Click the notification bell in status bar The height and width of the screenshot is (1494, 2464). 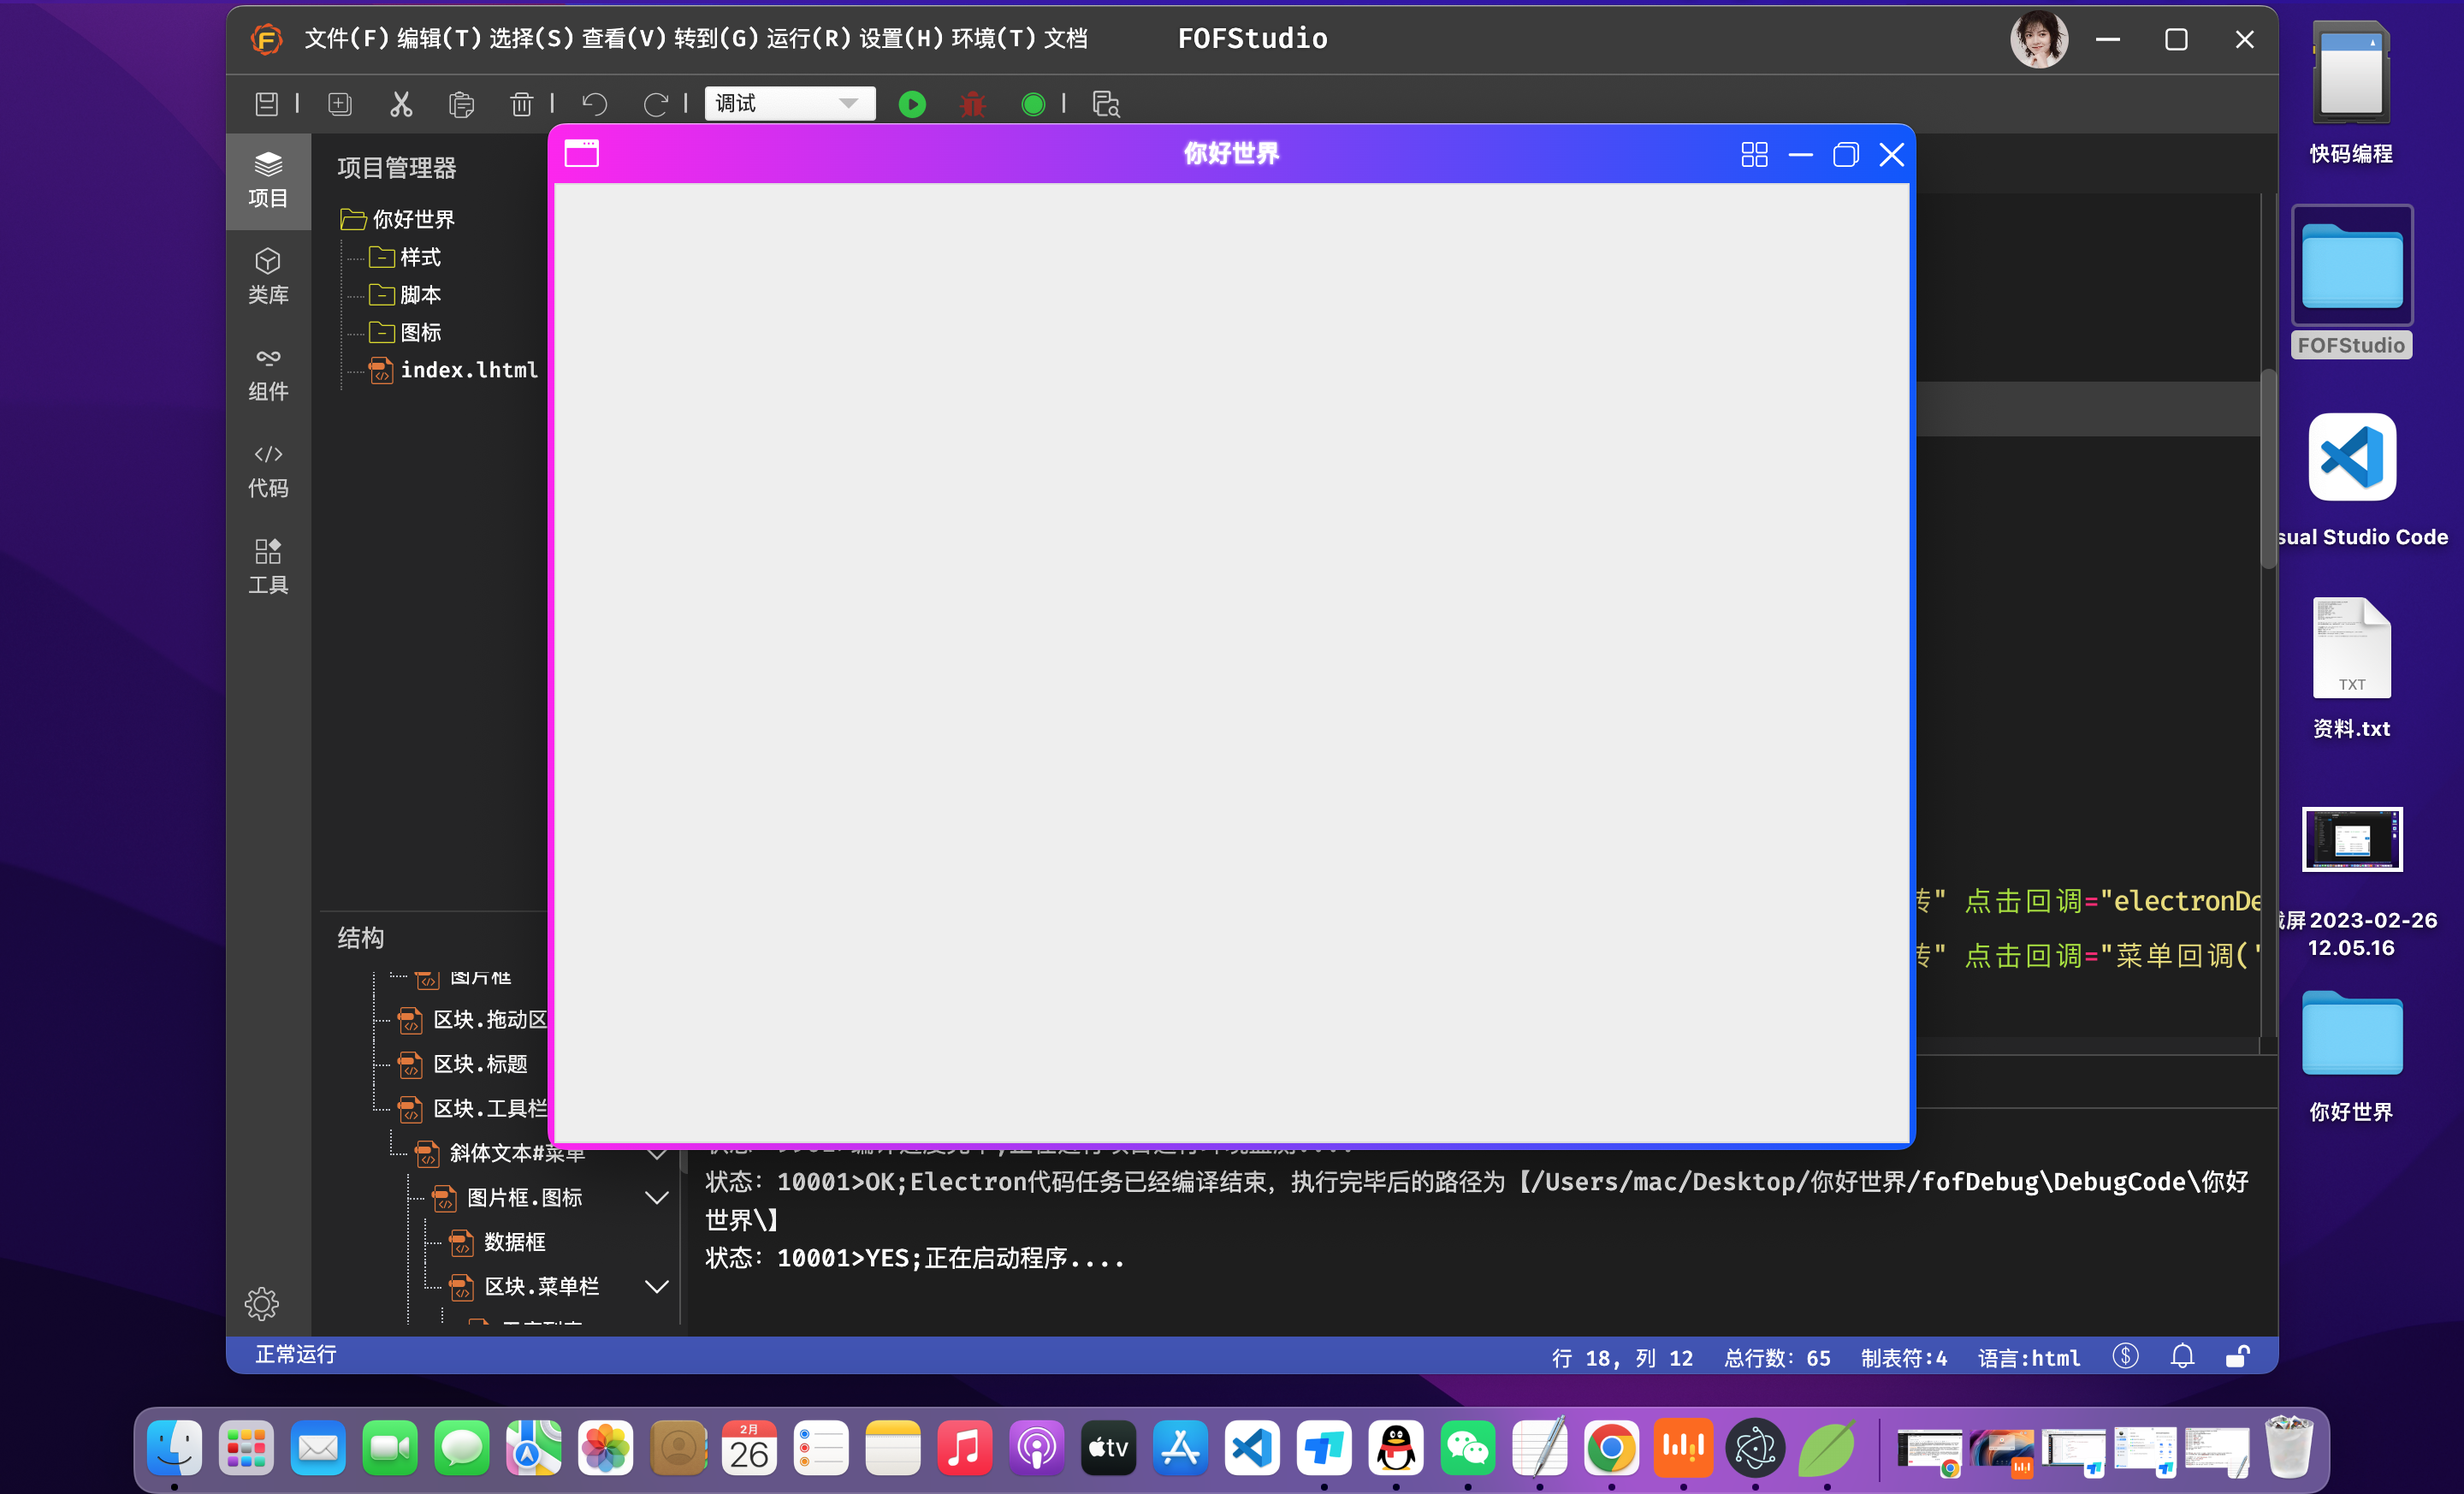pos(2182,1356)
